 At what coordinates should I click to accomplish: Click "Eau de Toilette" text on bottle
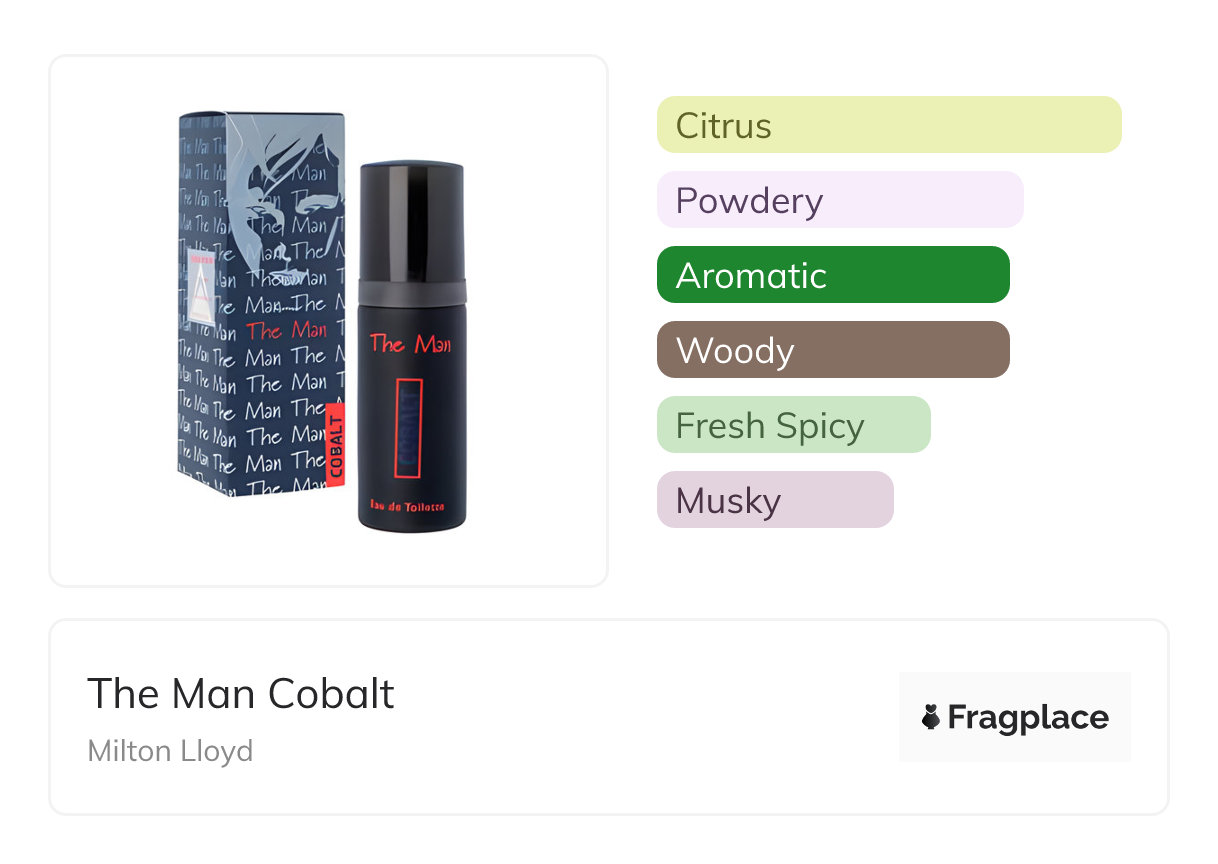(411, 508)
